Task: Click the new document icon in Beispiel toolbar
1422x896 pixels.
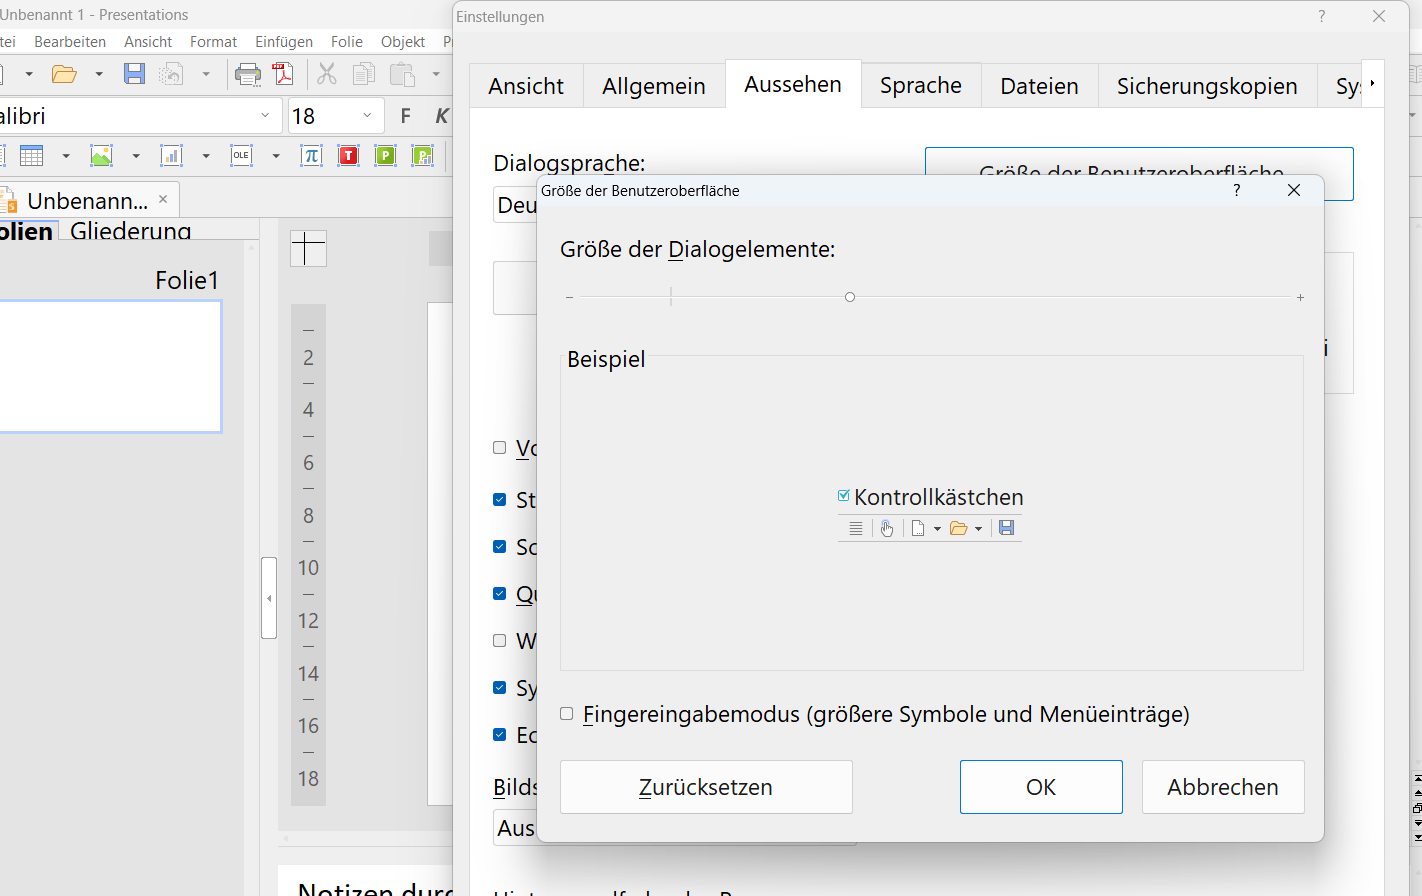Action: (918, 529)
